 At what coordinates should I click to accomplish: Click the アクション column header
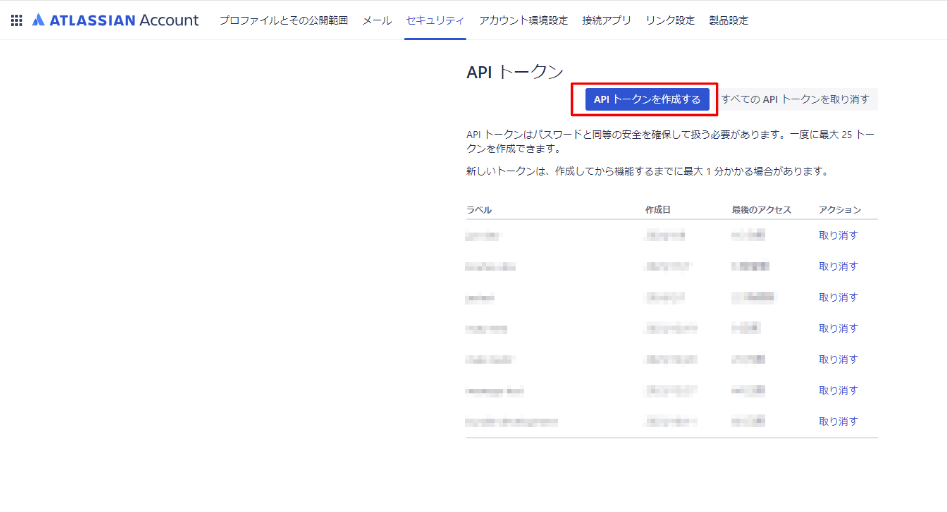839,210
